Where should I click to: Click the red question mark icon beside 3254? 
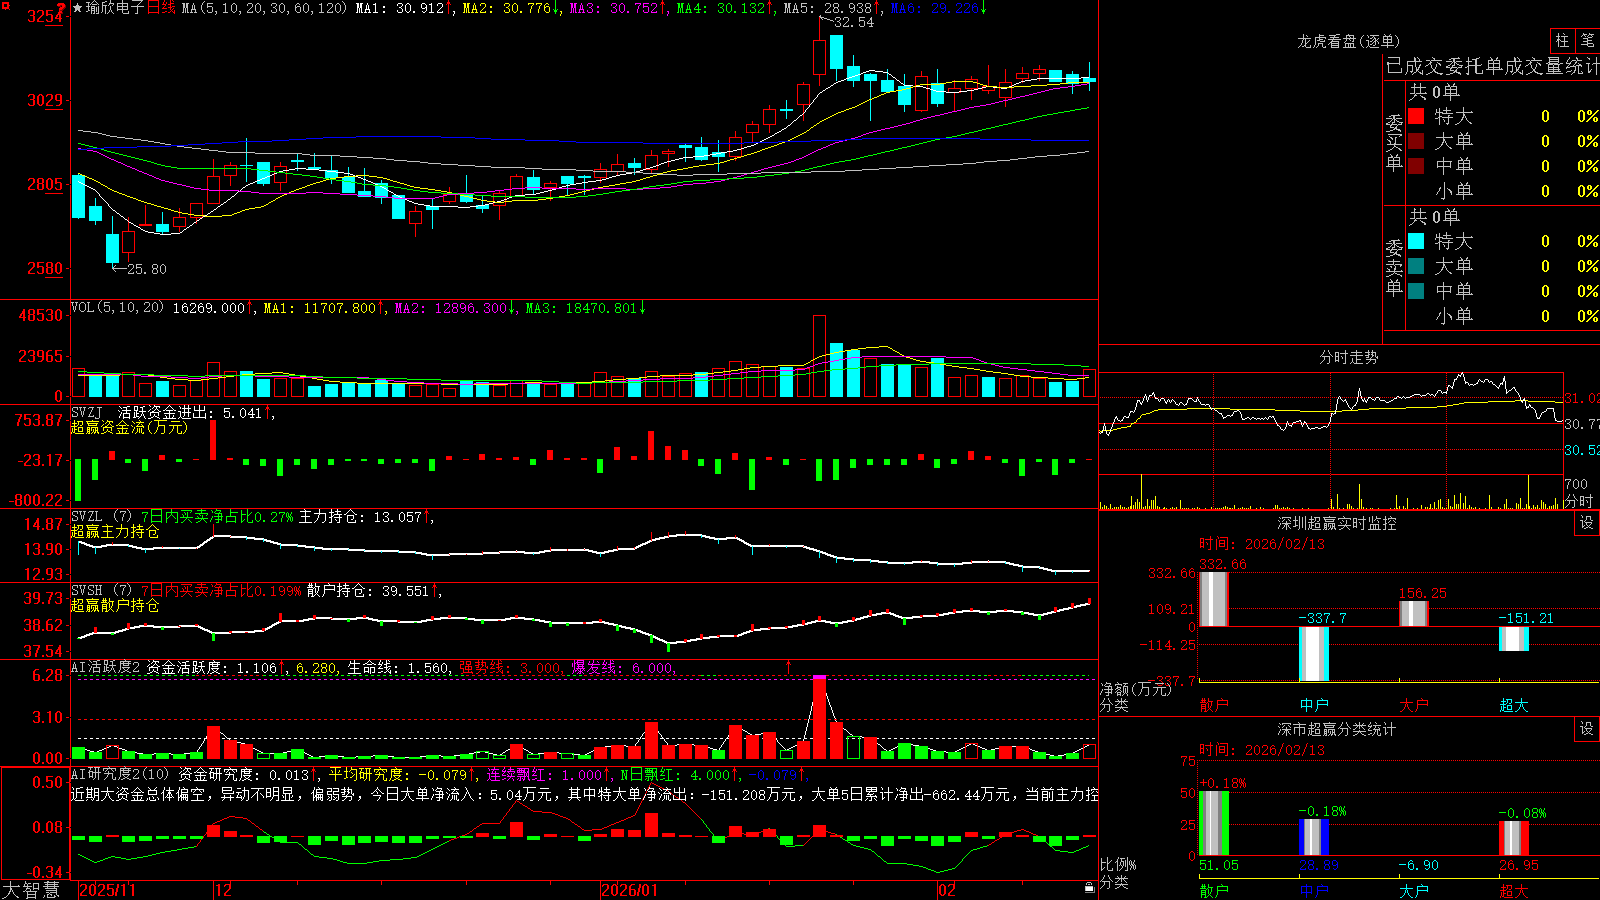coord(61,7)
